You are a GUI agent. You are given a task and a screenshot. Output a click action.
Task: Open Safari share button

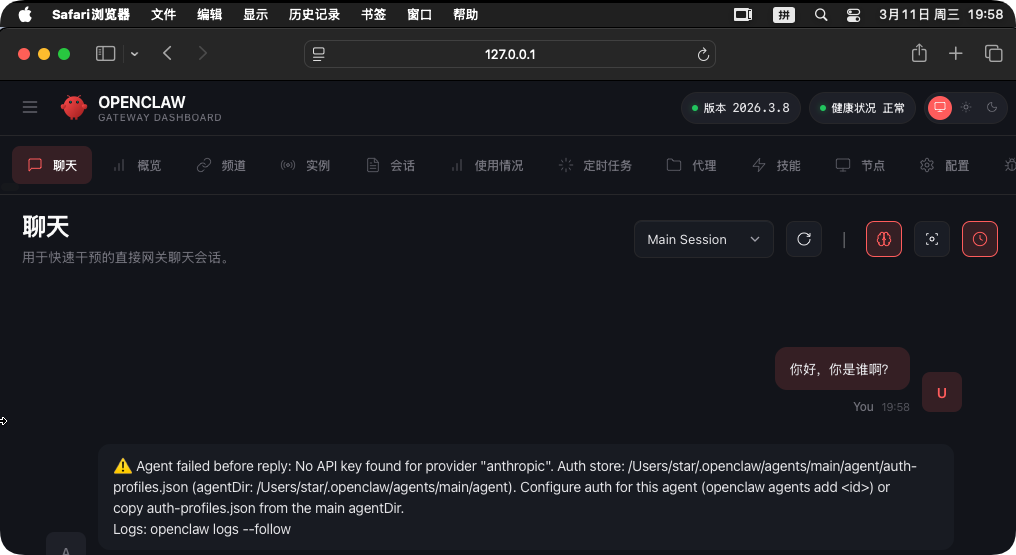click(x=919, y=53)
